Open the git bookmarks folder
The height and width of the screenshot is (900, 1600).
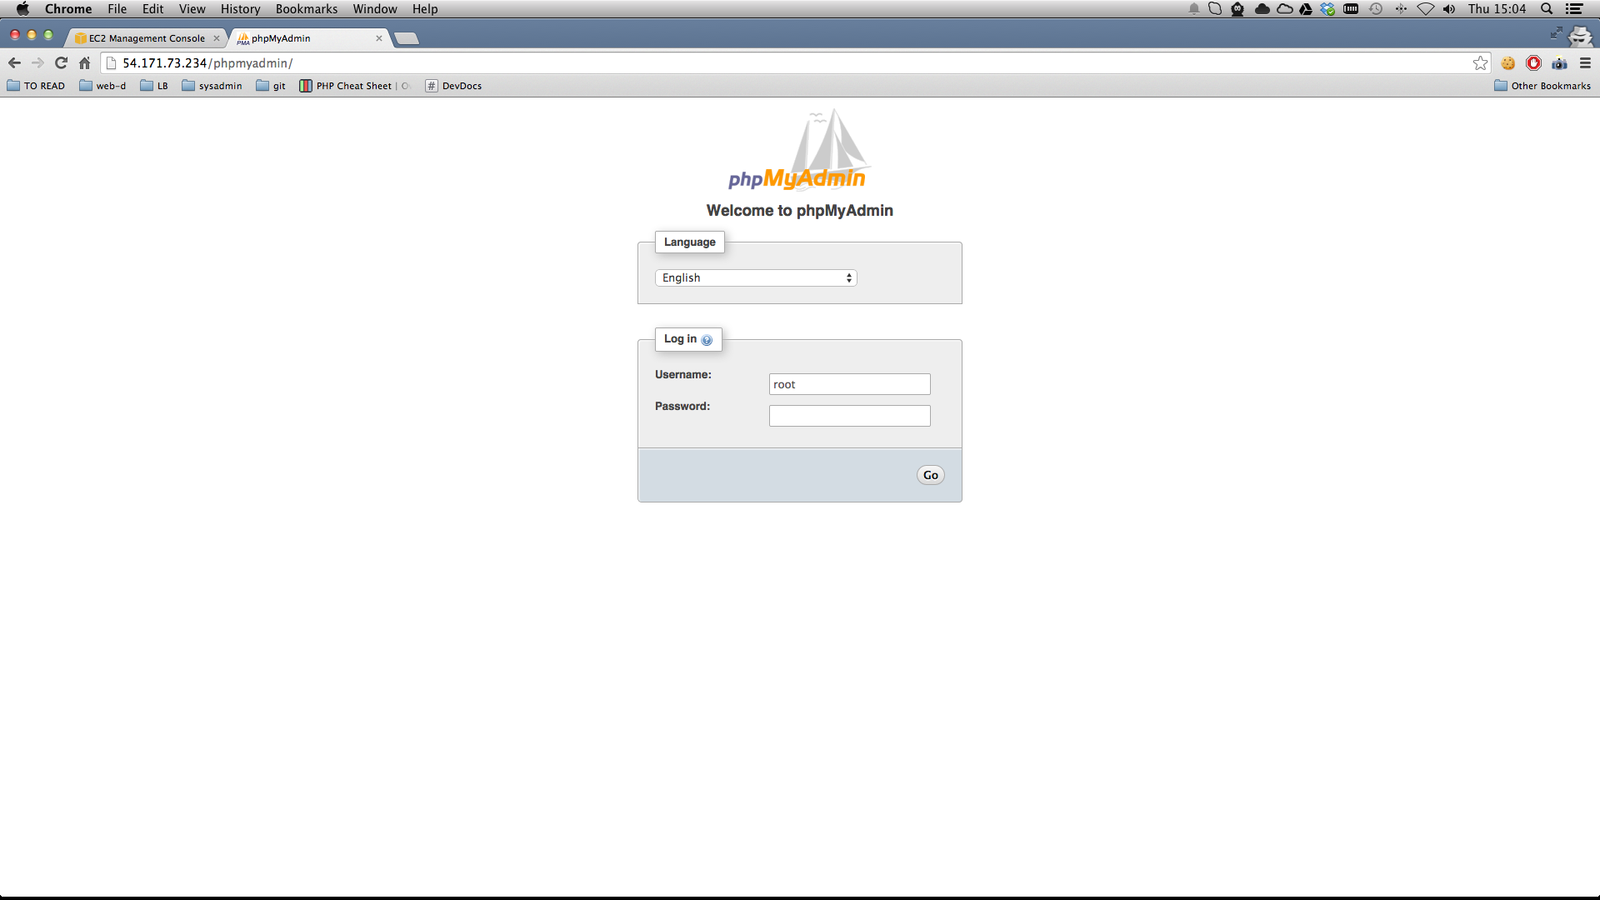(271, 86)
